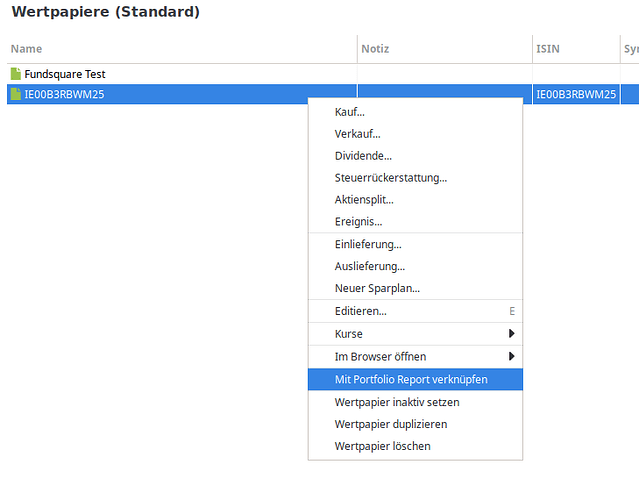Click the Ereignis... menu item
The height and width of the screenshot is (500, 639).
pyautogui.click(x=358, y=222)
